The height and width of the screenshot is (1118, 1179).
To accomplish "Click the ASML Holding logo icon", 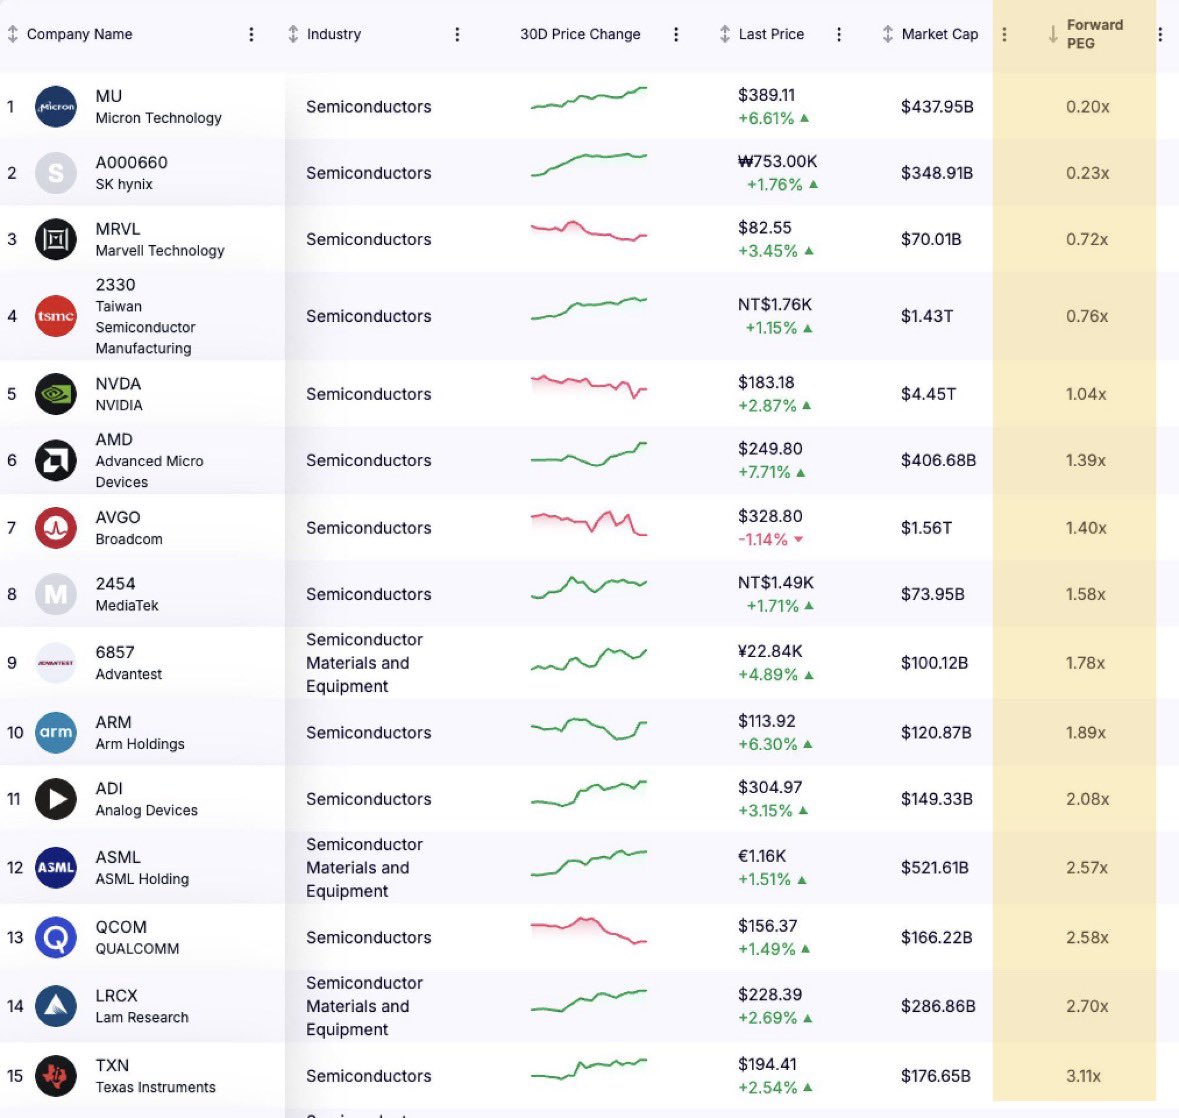I will tap(56, 867).
